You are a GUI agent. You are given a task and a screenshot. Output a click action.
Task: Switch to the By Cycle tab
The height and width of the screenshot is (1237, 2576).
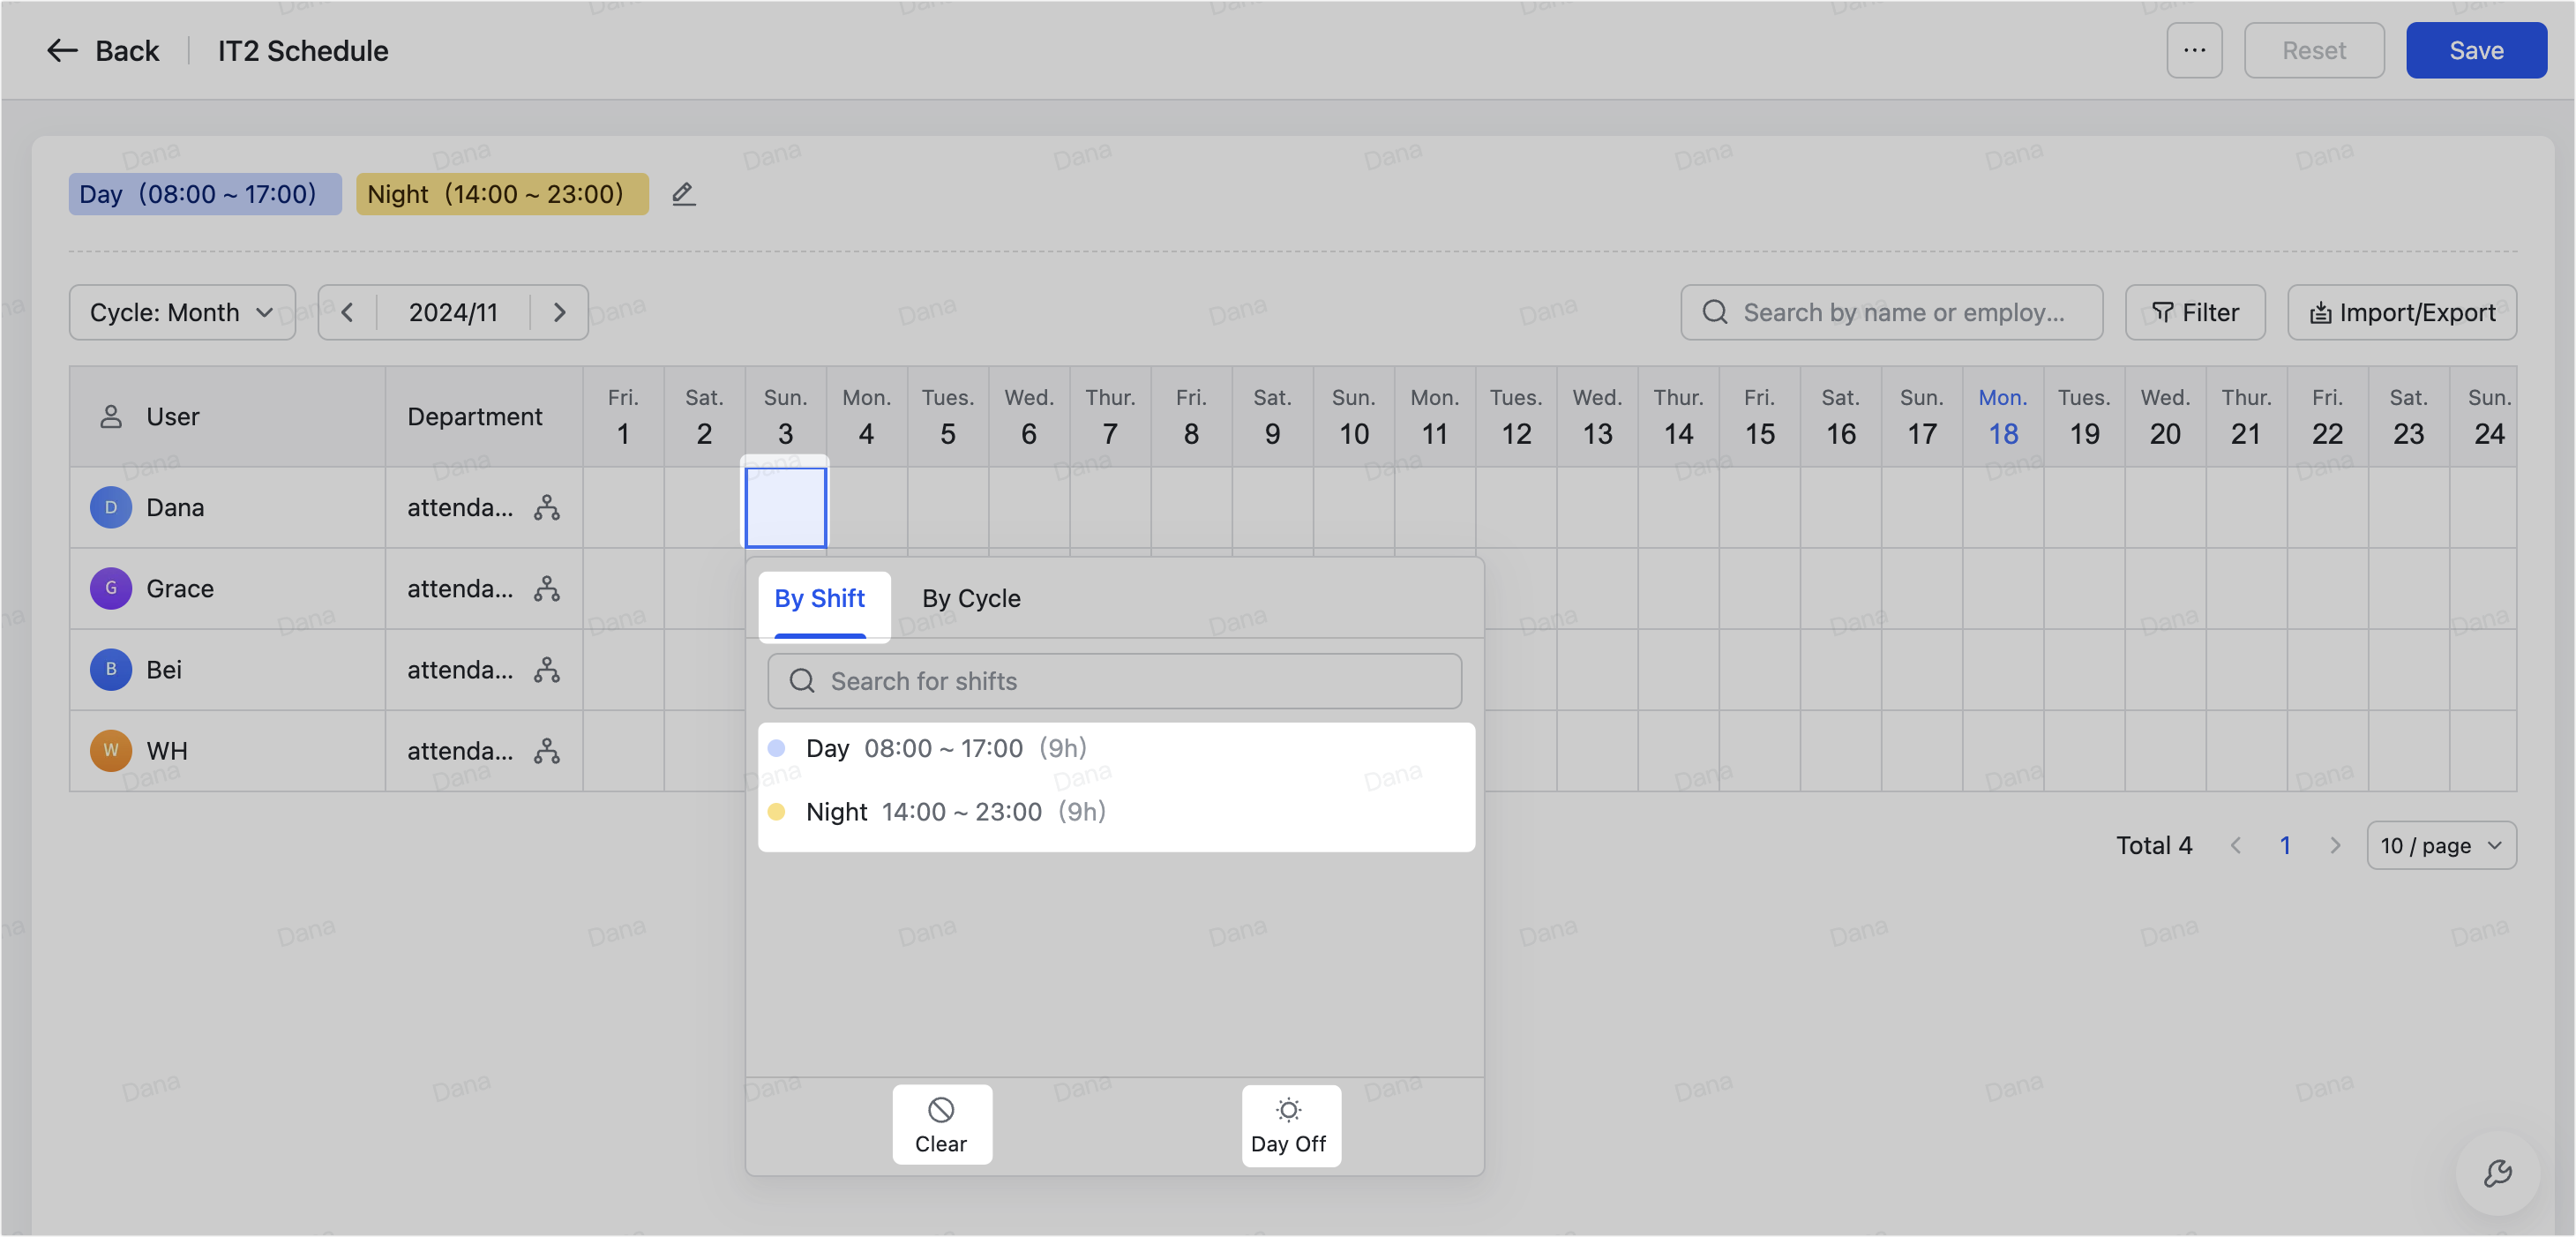pos(970,599)
